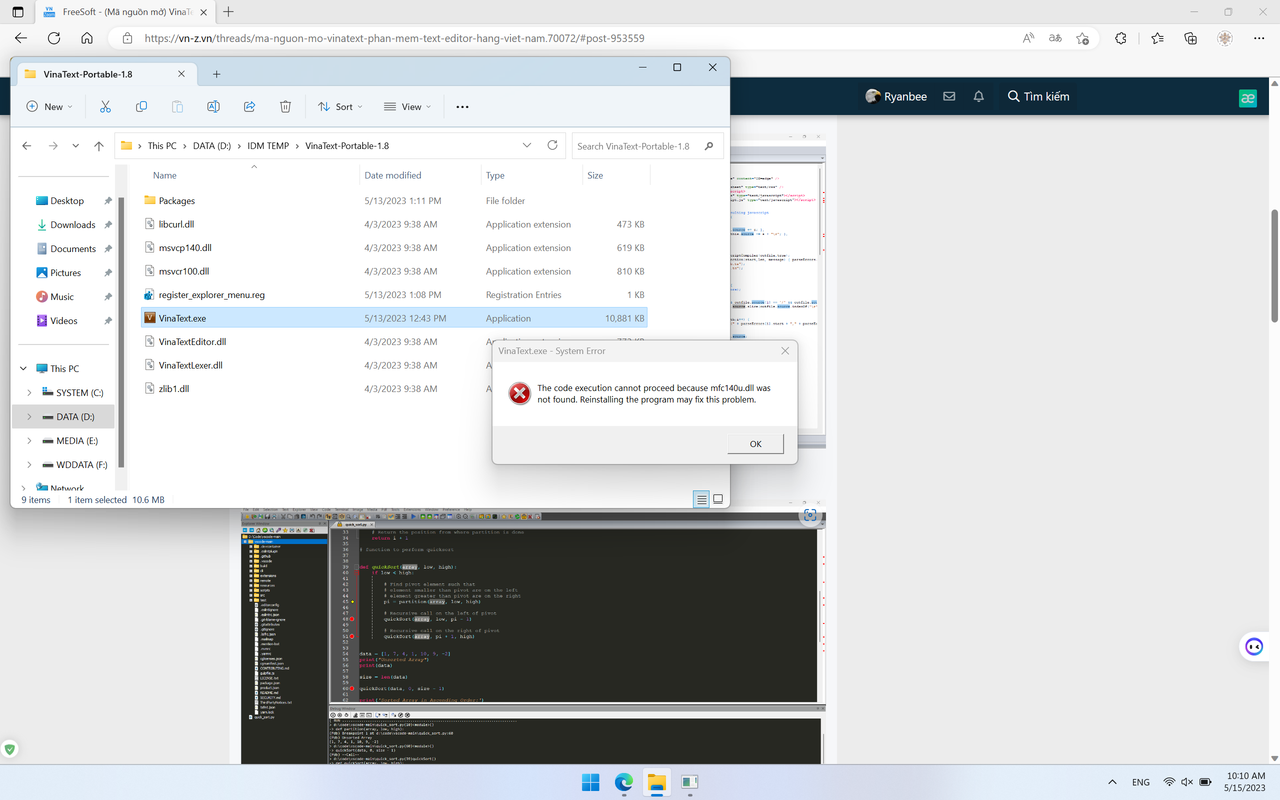1280x800 pixels.
Task: Click the Delete trash icon in Explorer
Action: point(285,107)
